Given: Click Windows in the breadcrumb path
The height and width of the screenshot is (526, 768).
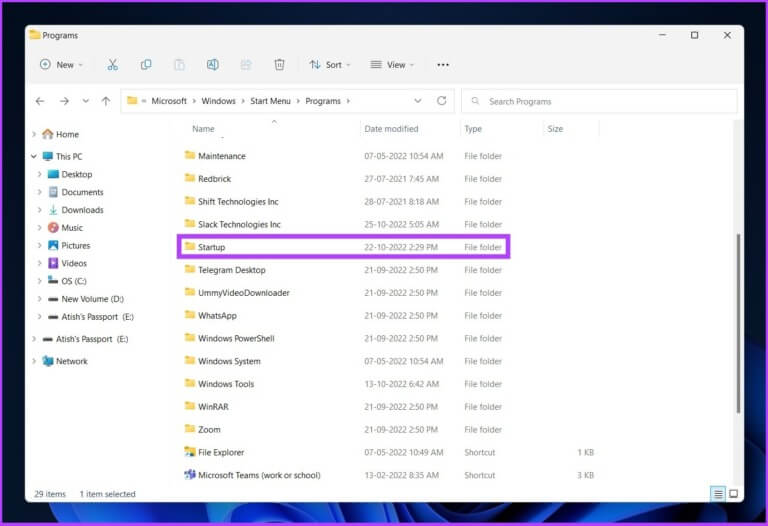Looking at the screenshot, I should [218, 101].
